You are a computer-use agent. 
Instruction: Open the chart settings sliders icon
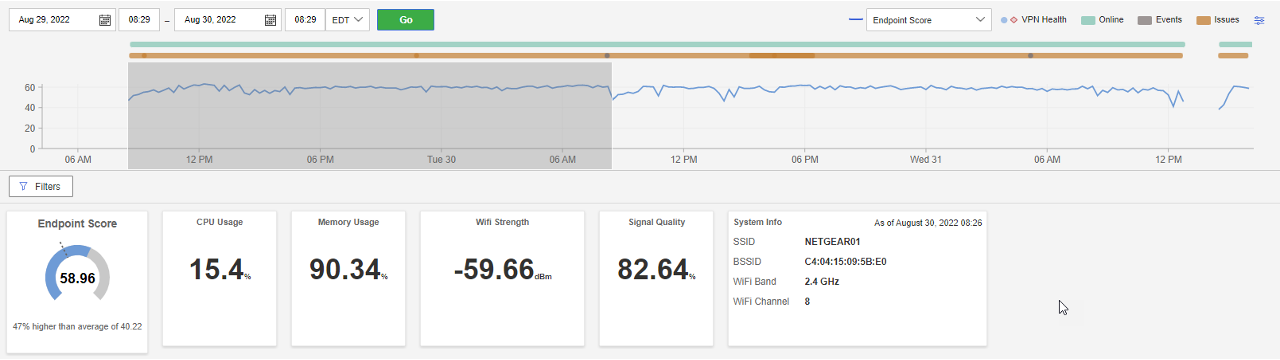coord(1259,20)
